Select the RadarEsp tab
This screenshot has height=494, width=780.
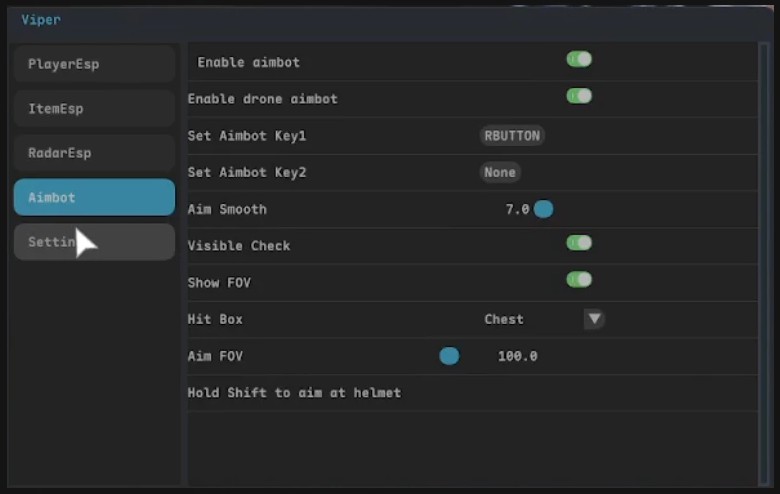point(94,153)
